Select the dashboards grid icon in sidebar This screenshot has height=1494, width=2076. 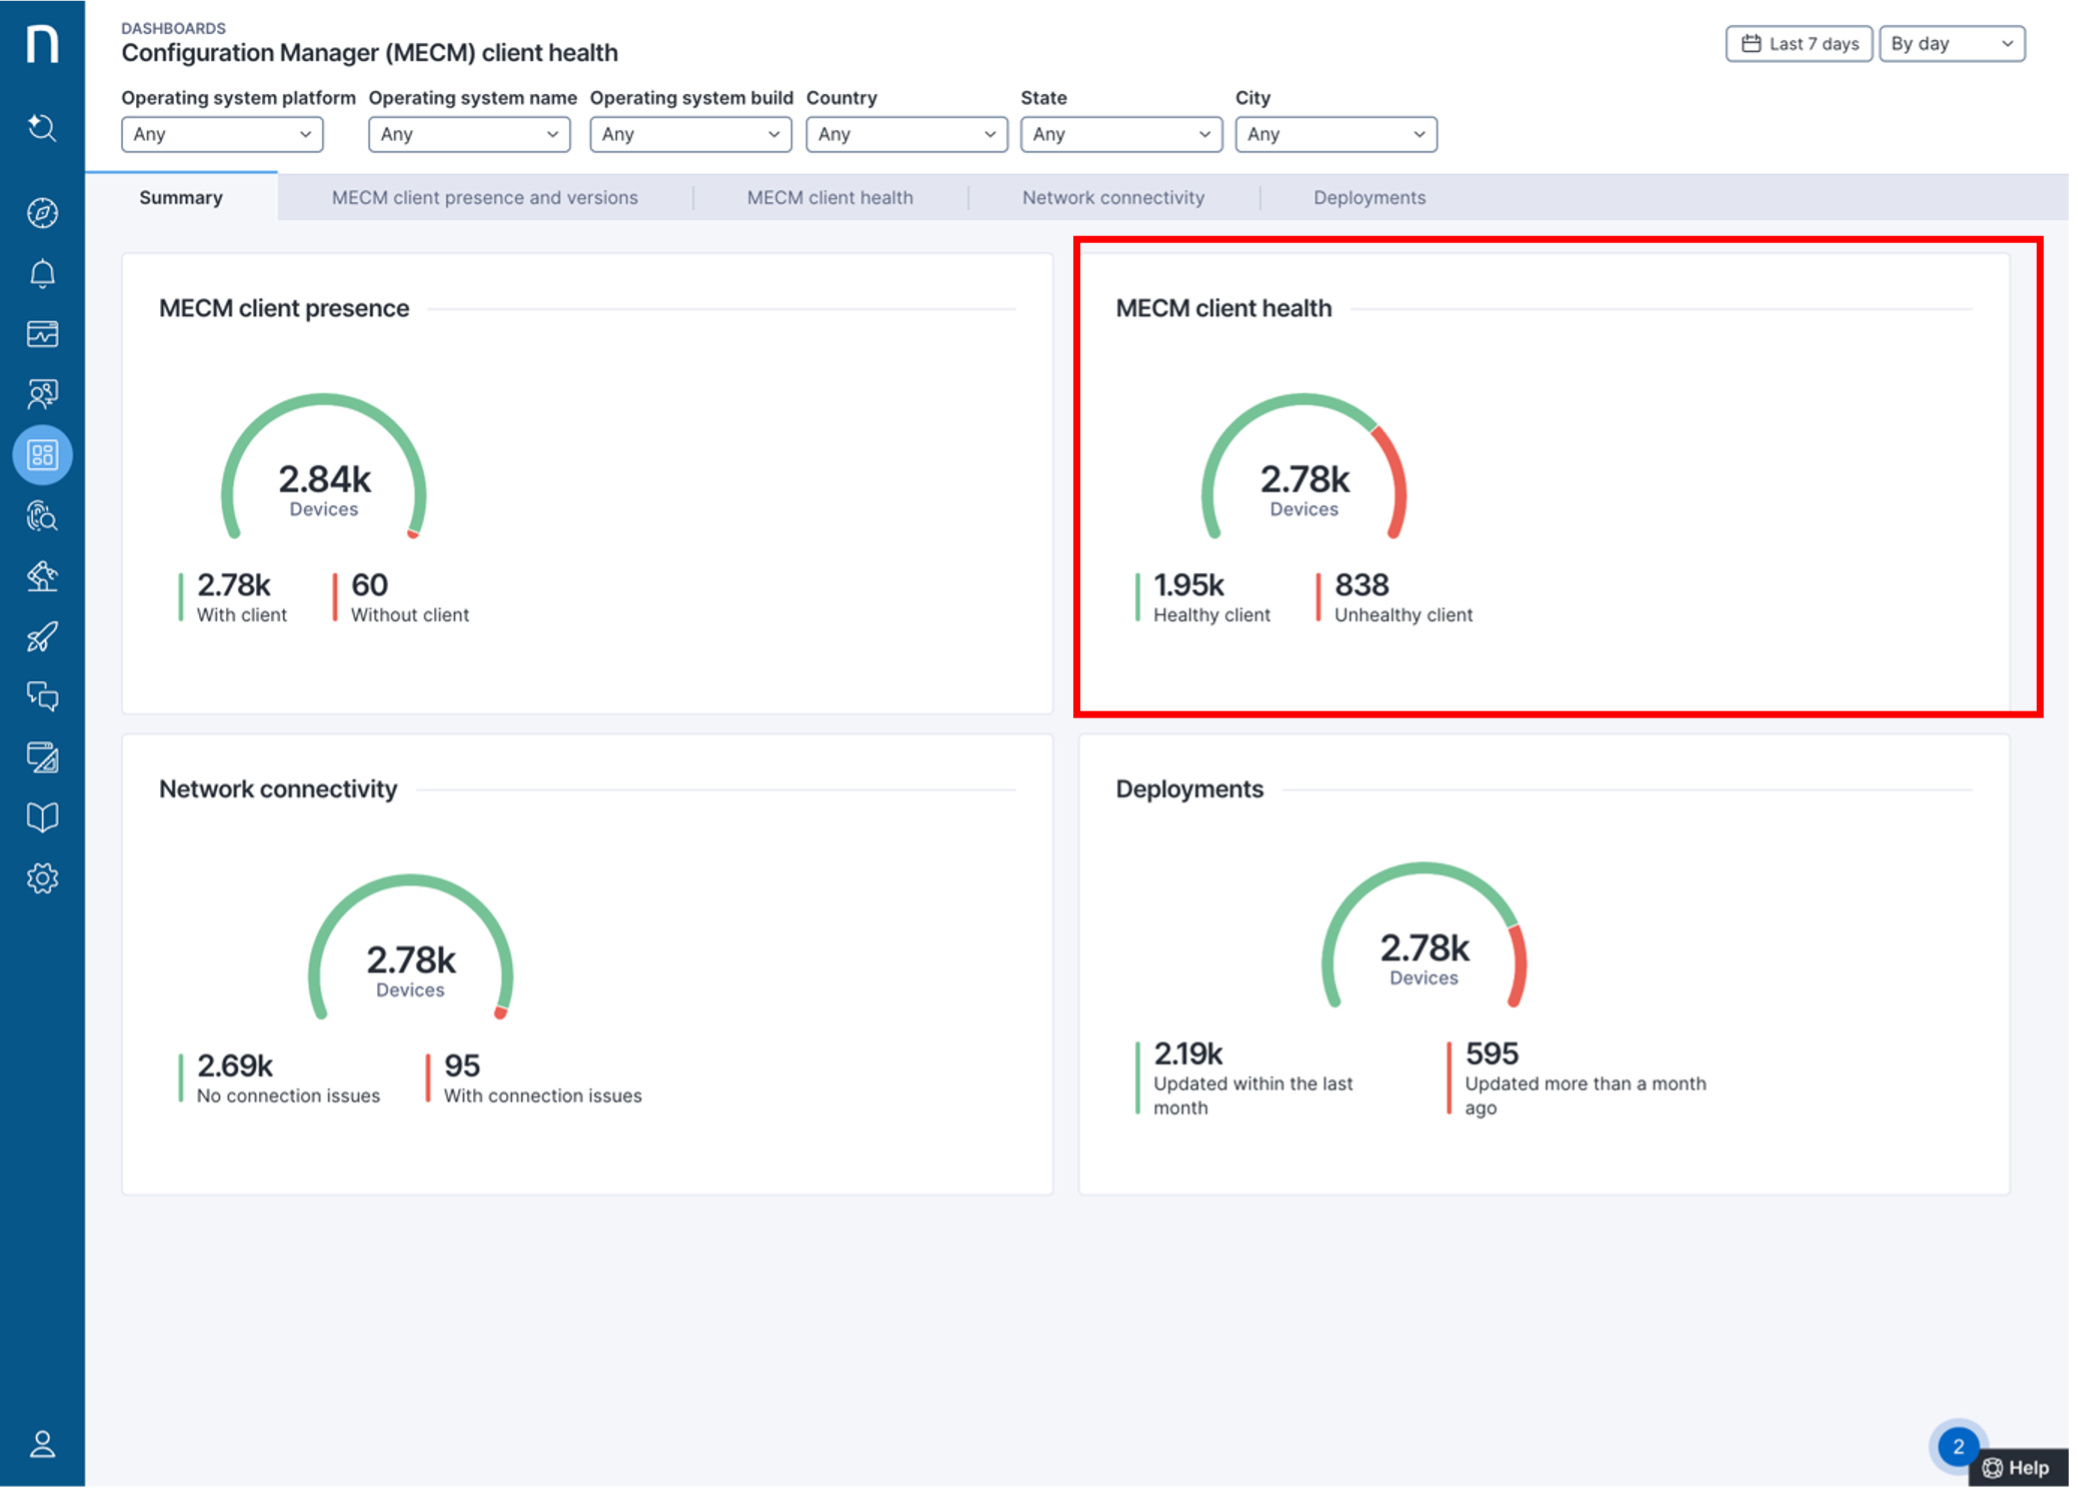coord(42,454)
